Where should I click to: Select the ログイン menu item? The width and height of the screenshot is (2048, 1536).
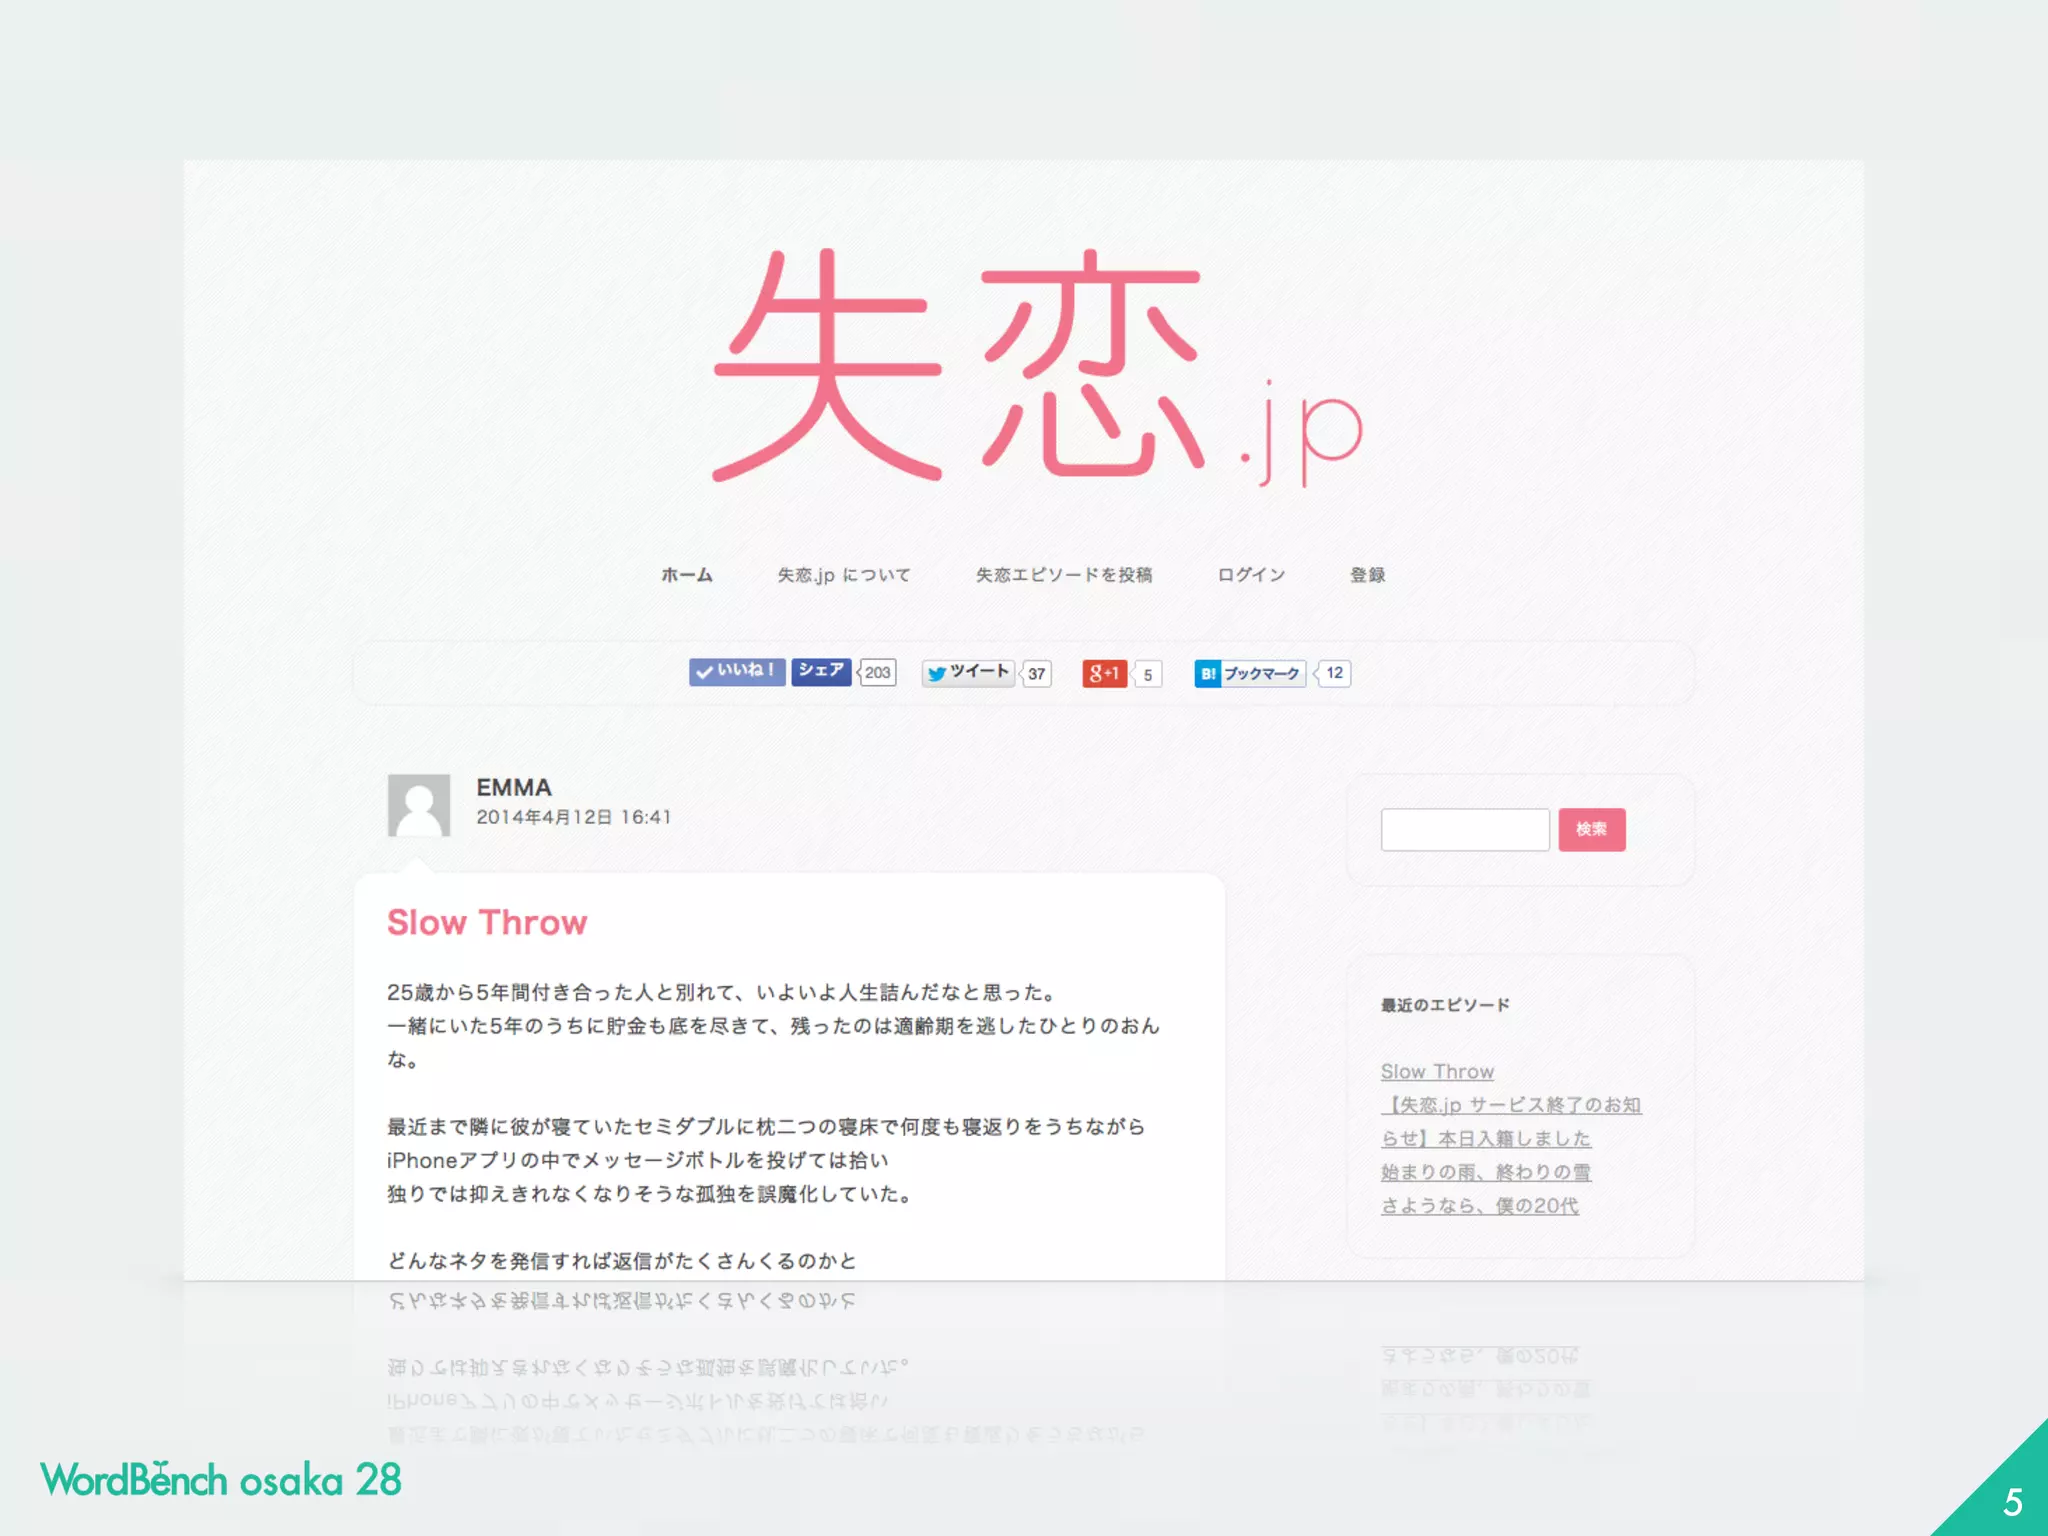point(1251,575)
